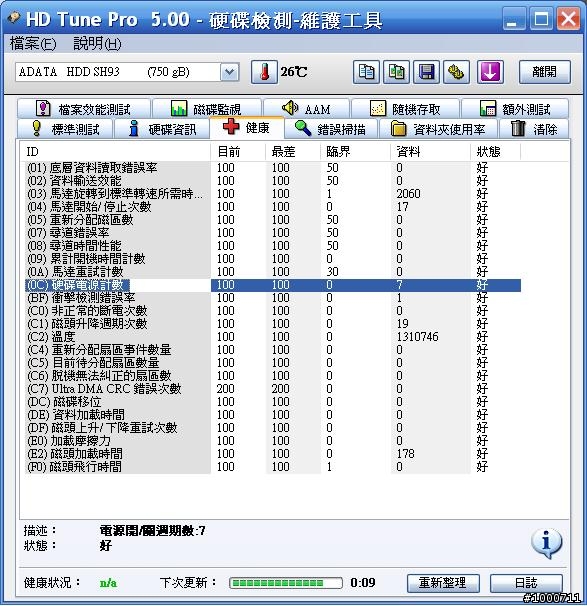The height and width of the screenshot is (606, 587).
Task: Select row (09) 累計開機時間計數
Action: [x=273, y=259]
